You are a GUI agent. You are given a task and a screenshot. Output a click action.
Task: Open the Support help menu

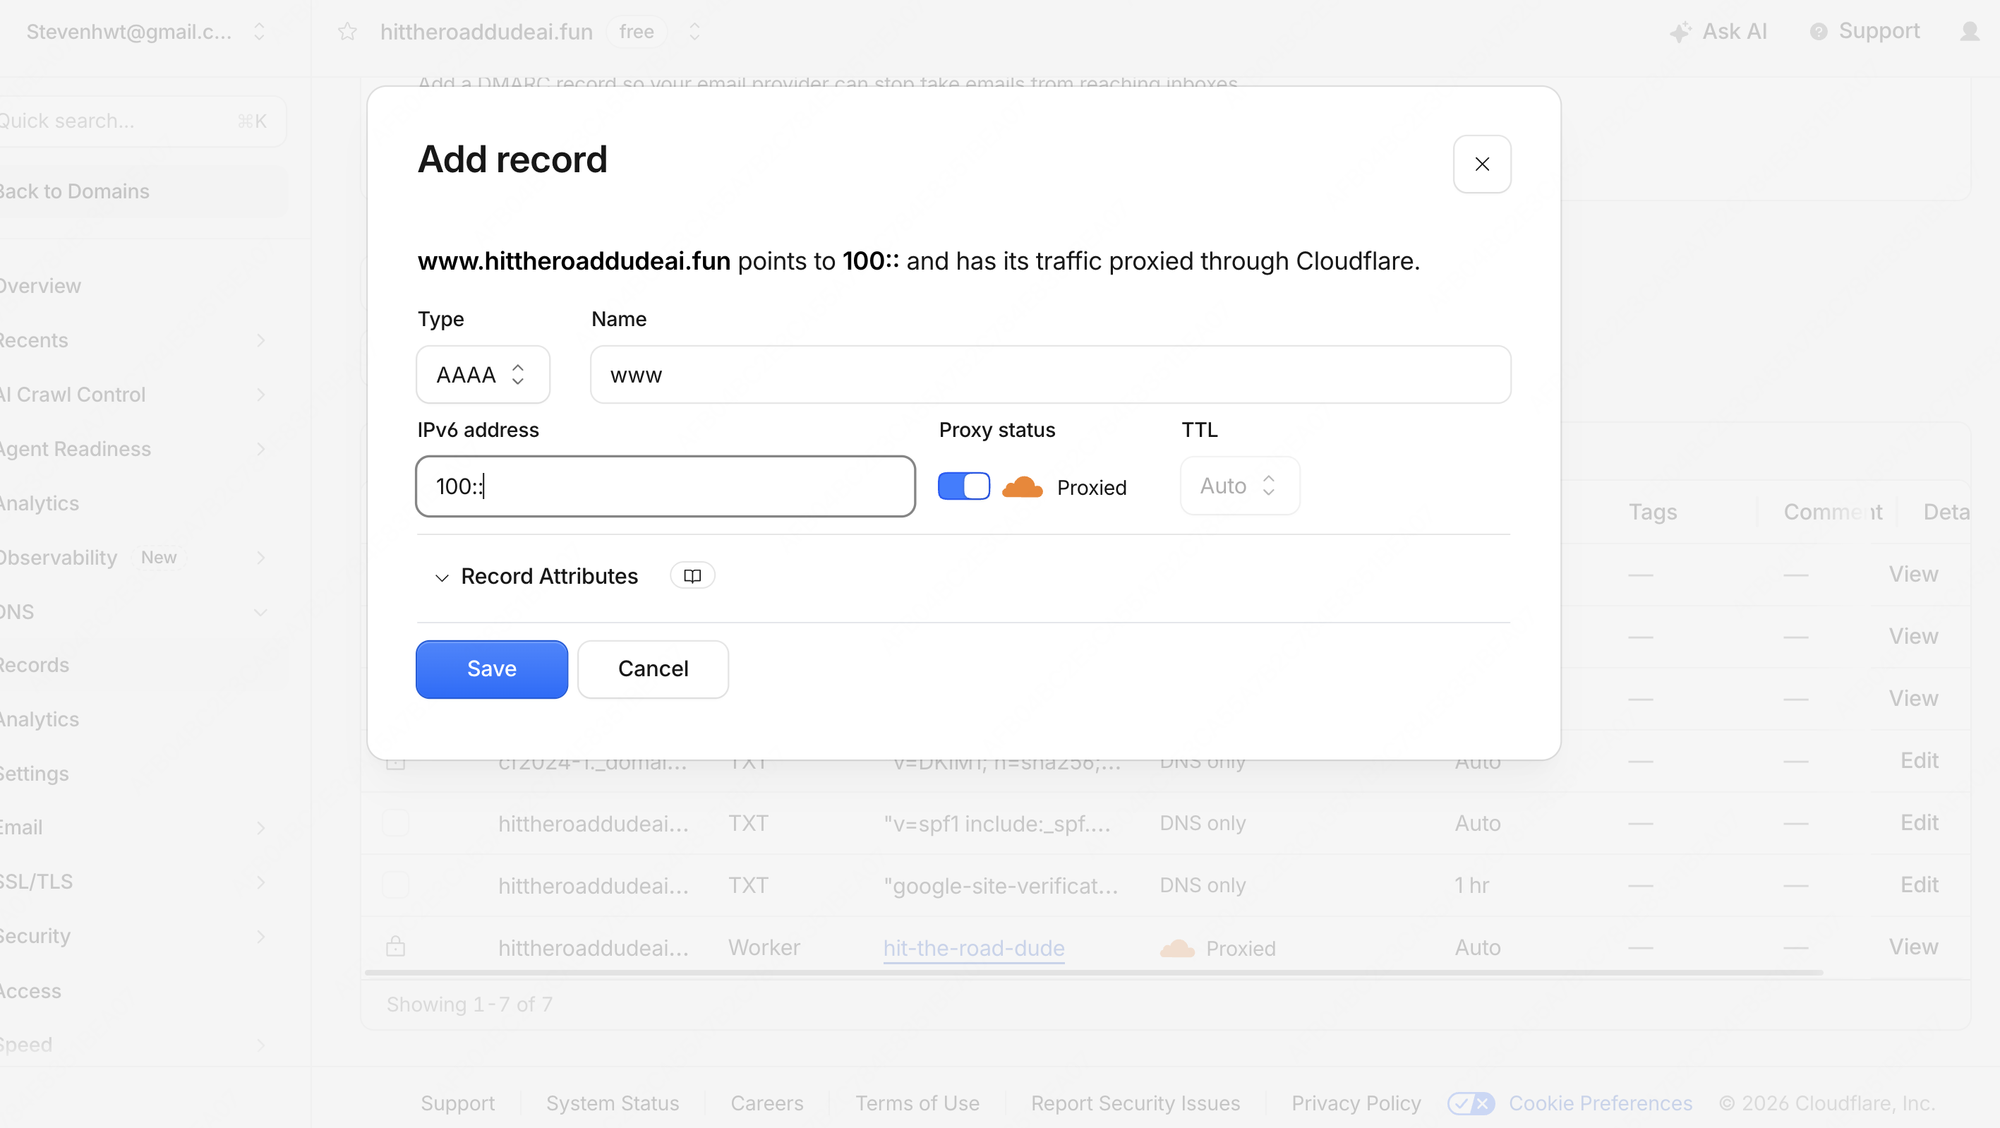1865,32
